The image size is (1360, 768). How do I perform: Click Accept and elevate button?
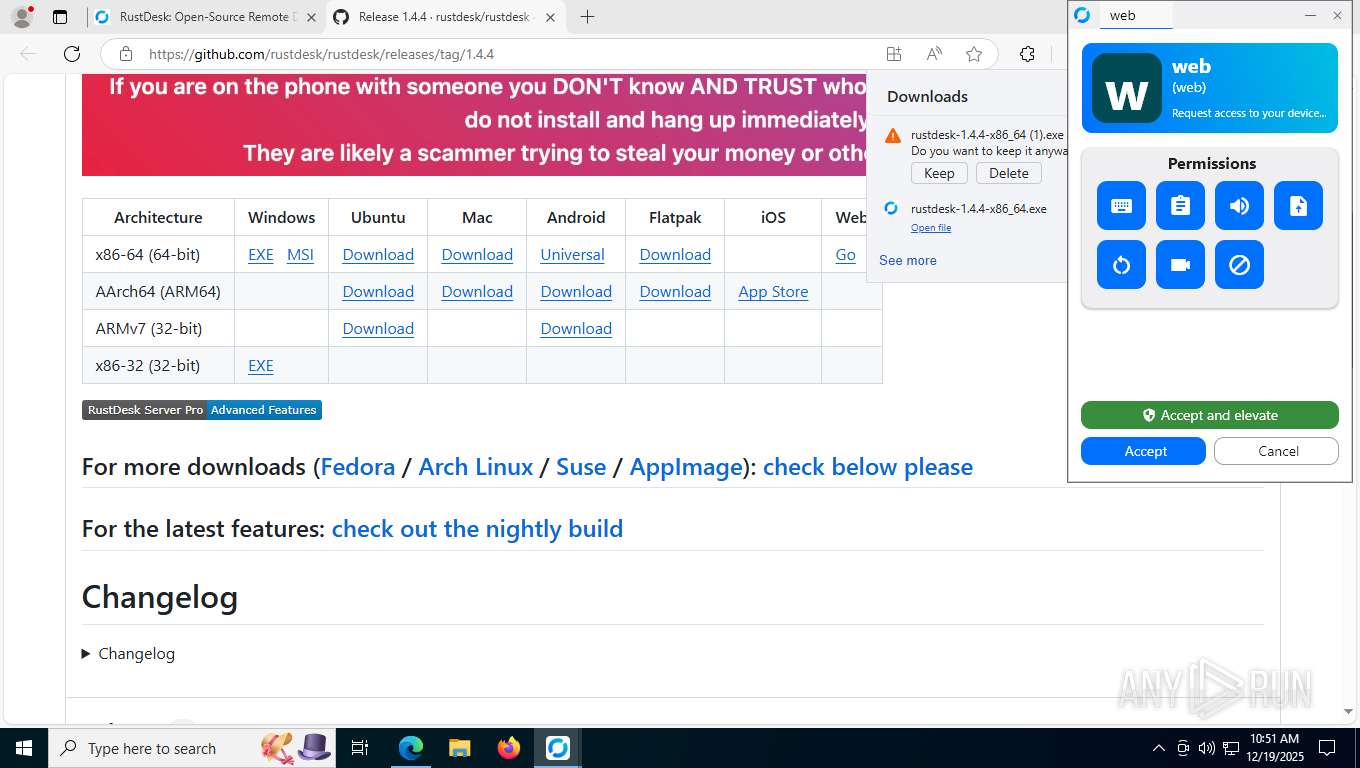(x=1210, y=415)
